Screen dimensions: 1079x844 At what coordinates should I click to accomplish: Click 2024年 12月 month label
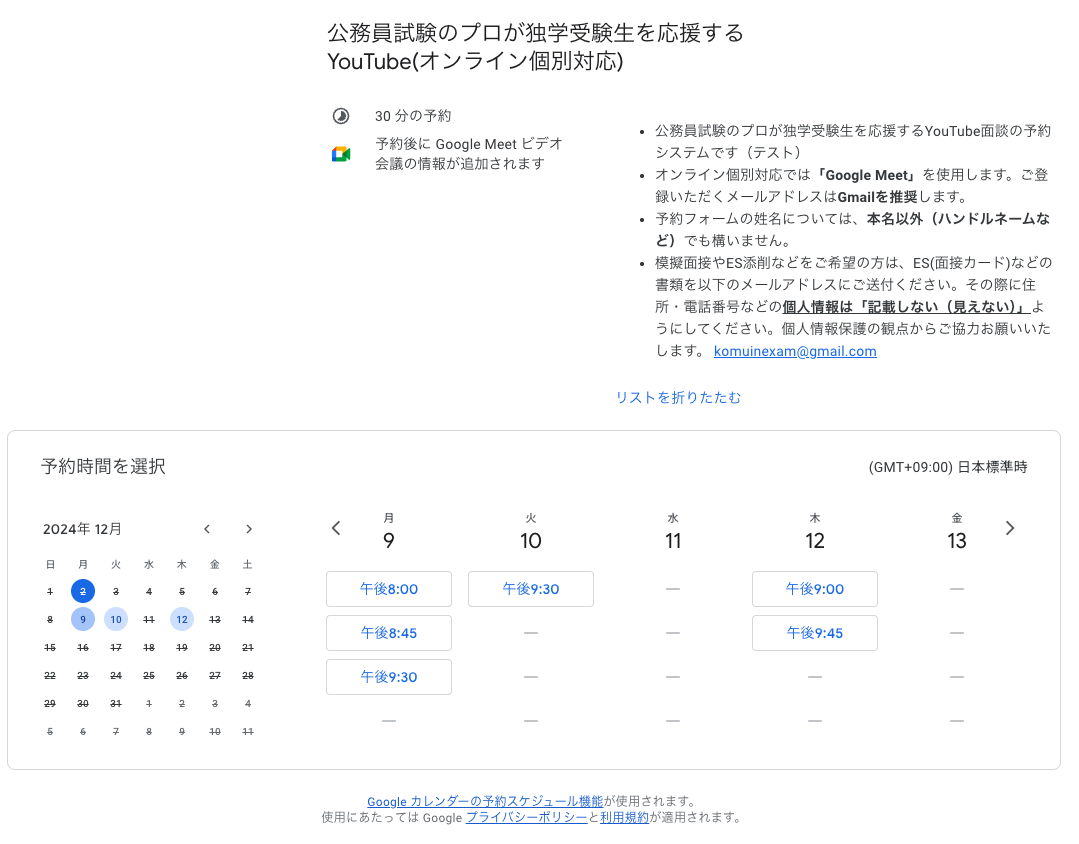pos(82,529)
